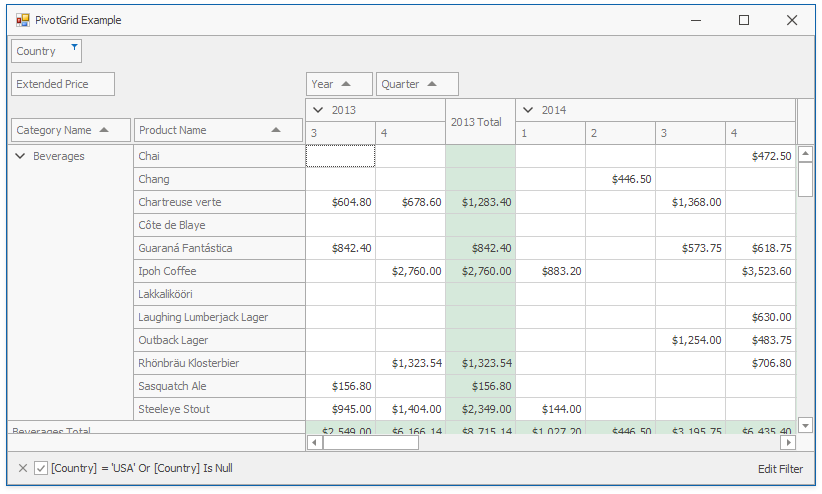Remove filter using the X icon
Image resolution: width=822 pixels, height=494 pixels.
tap(23, 468)
